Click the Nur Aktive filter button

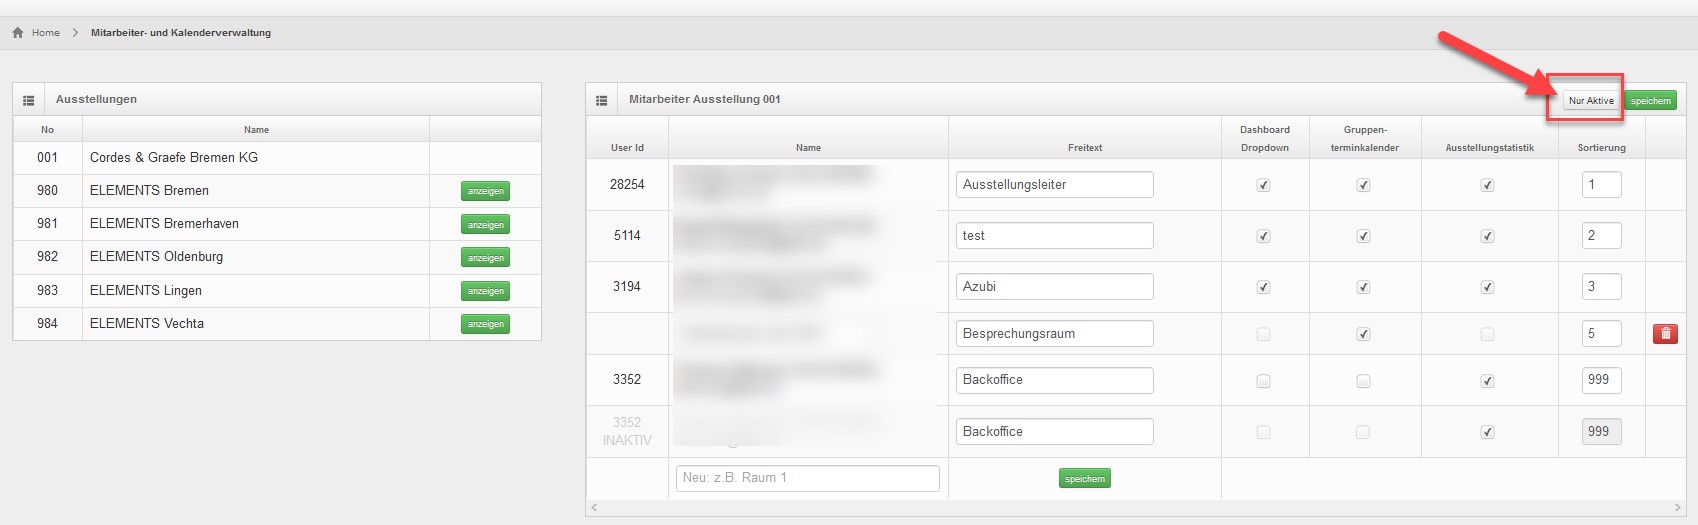(x=1591, y=100)
